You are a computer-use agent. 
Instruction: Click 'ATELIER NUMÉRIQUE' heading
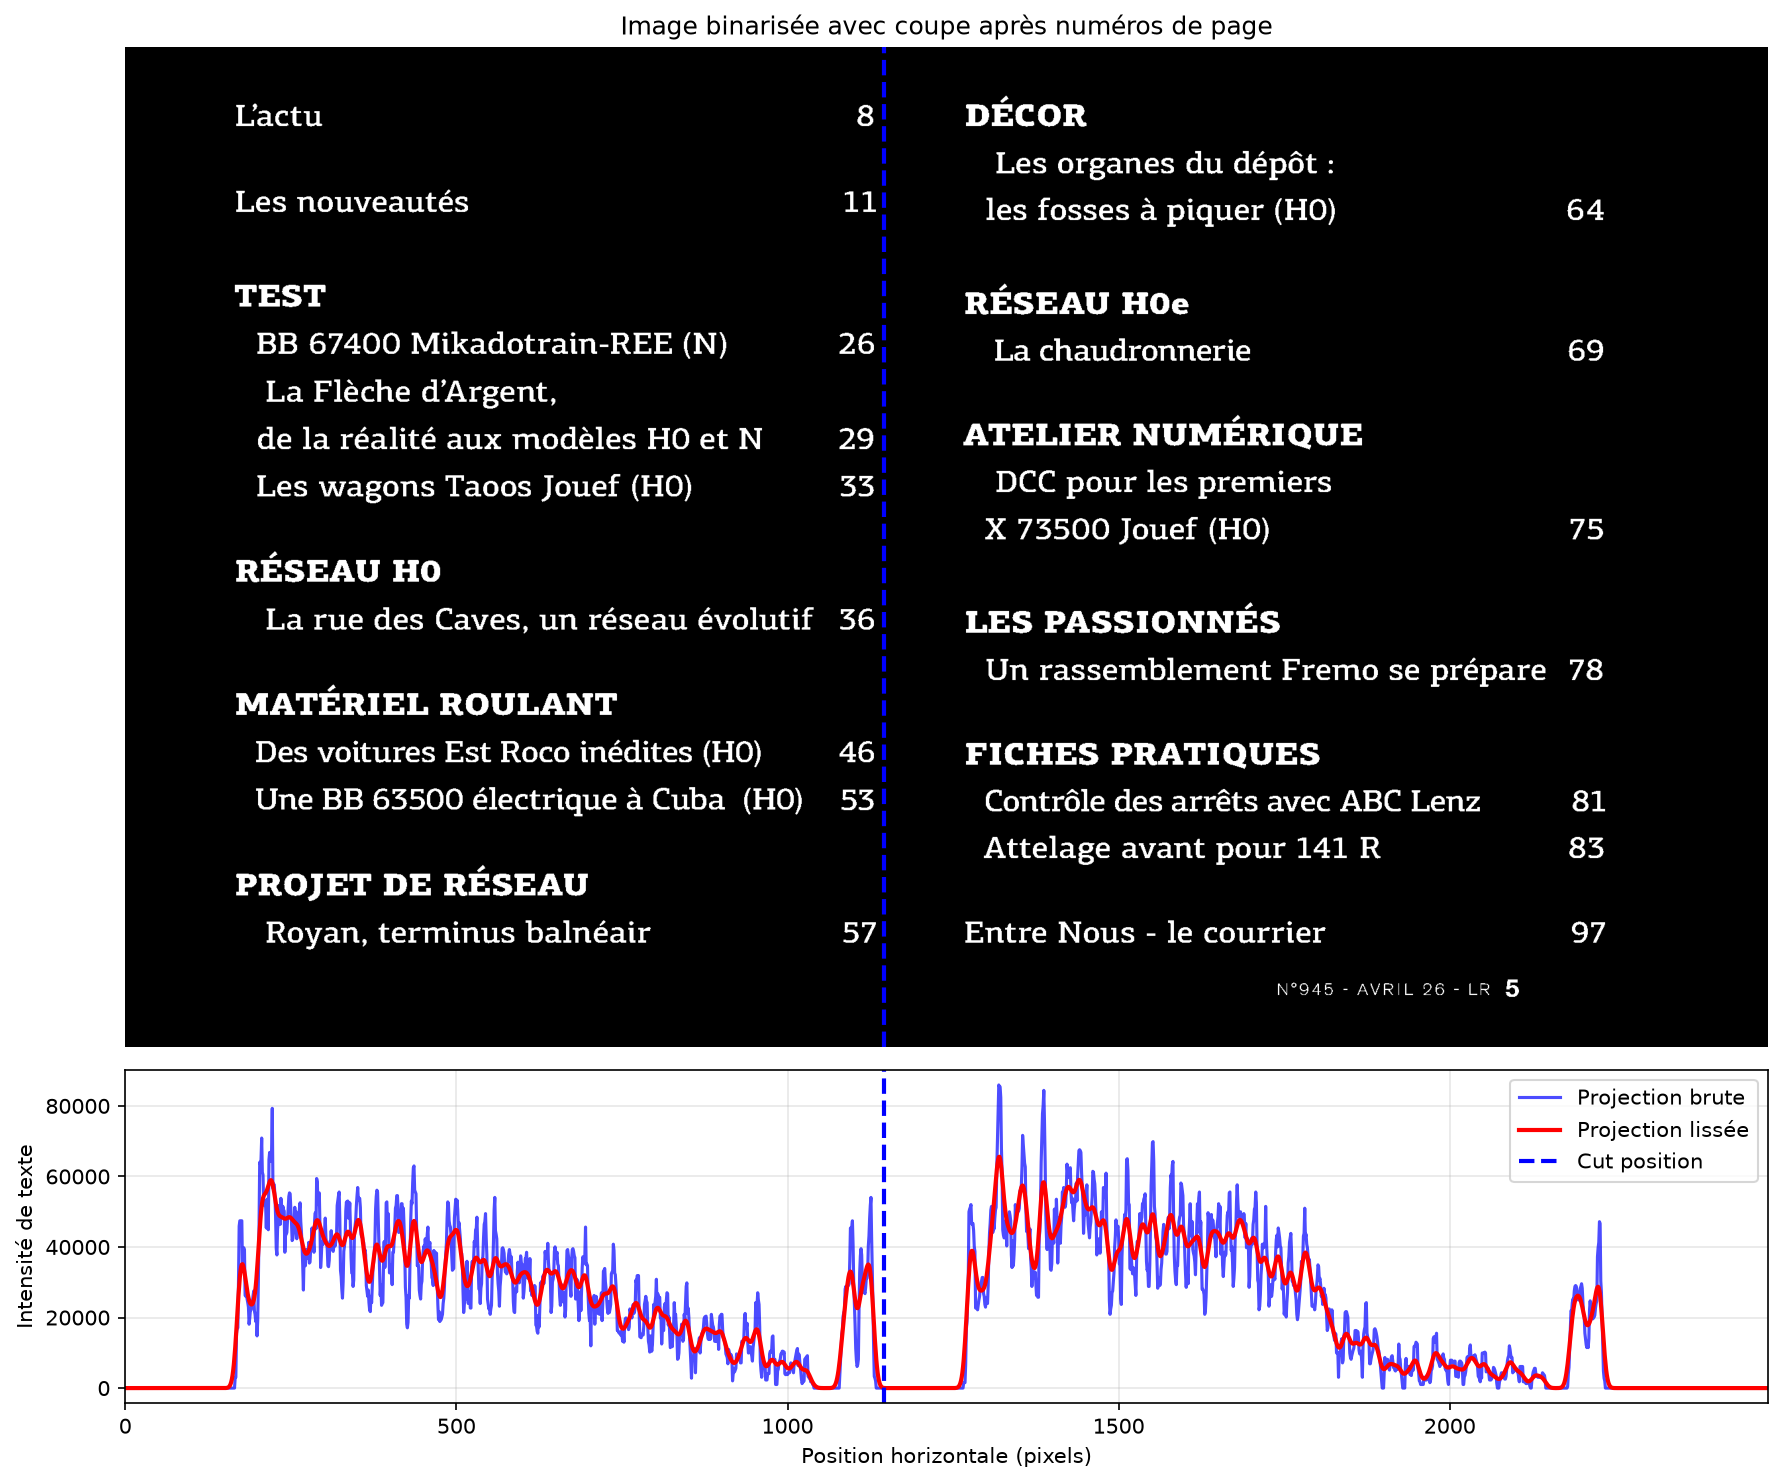(x=1163, y=435)
